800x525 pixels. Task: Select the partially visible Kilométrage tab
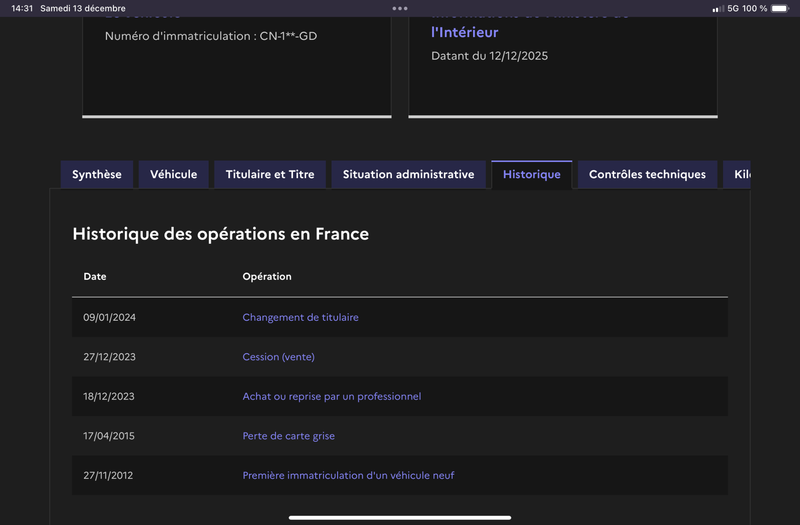click(x=738, y=174)
